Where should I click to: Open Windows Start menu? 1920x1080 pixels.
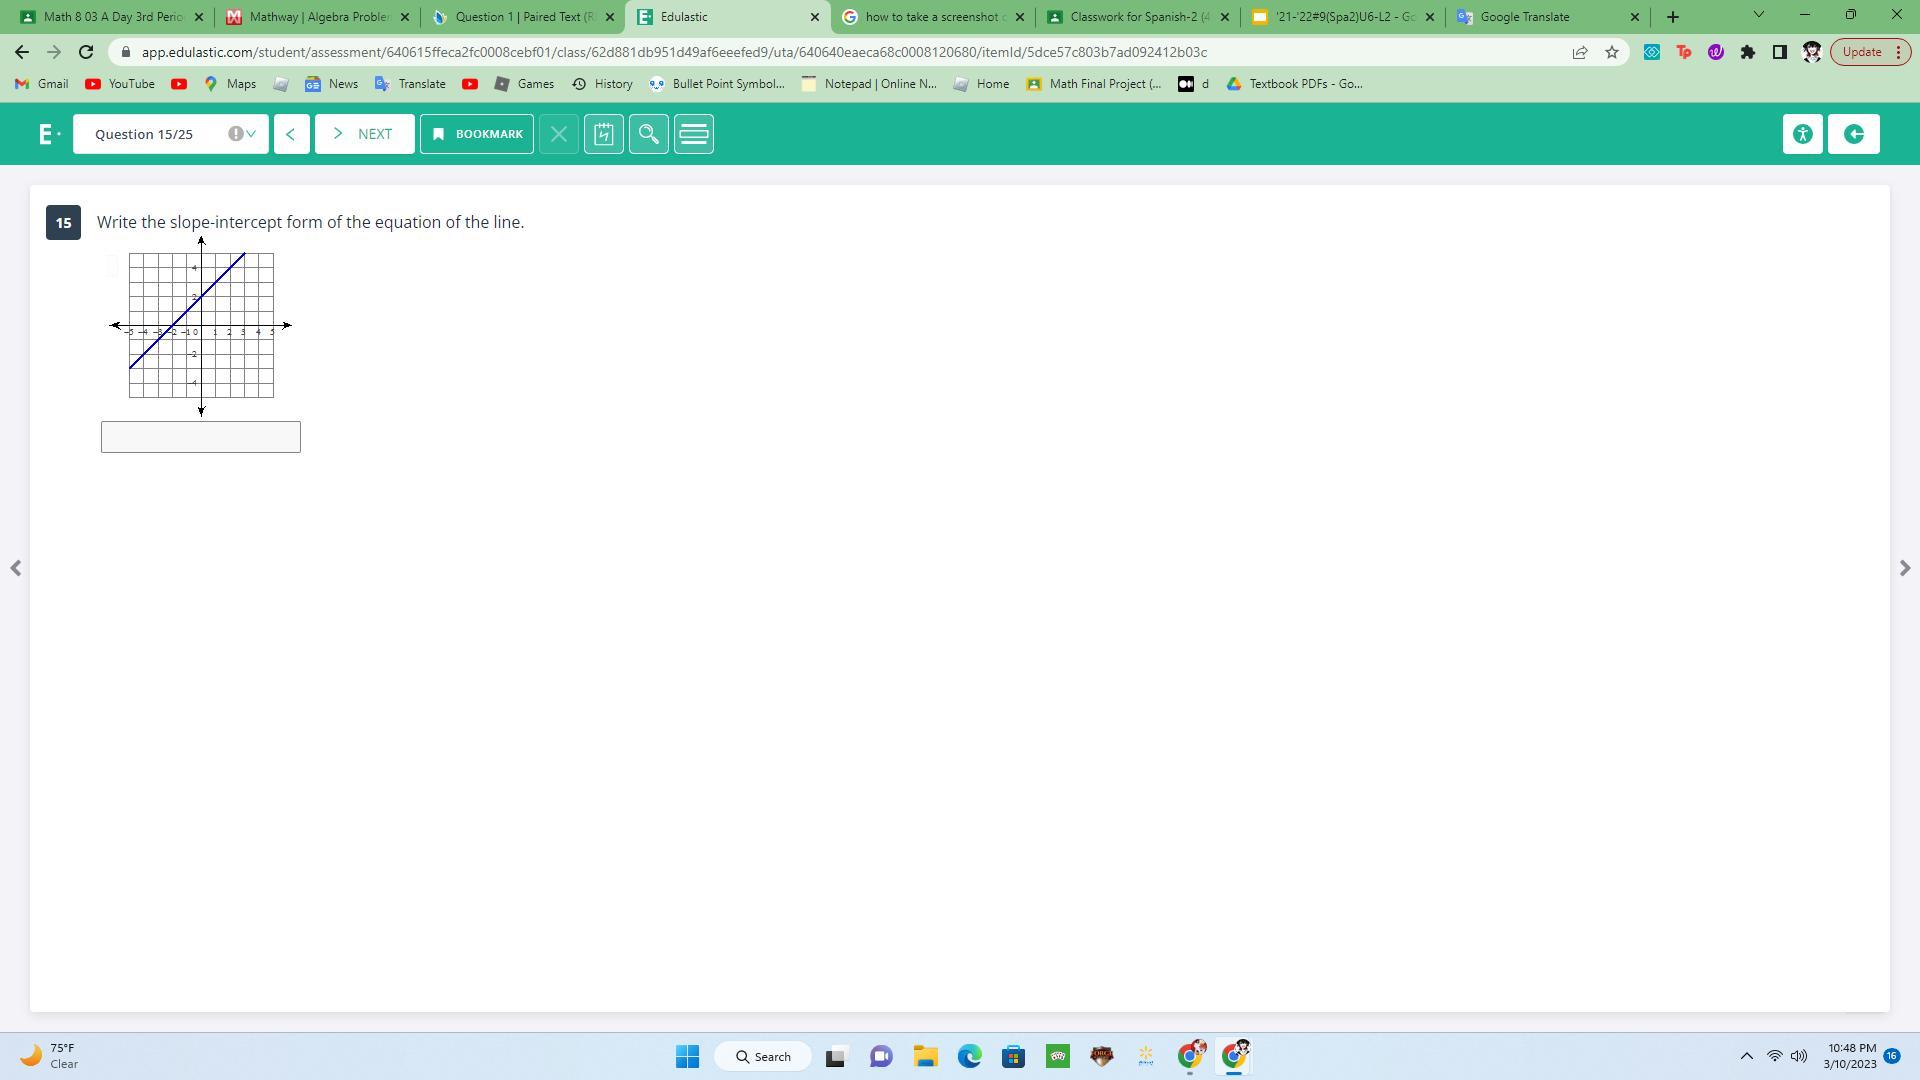pyautogui.click(x=687, y=1056)
